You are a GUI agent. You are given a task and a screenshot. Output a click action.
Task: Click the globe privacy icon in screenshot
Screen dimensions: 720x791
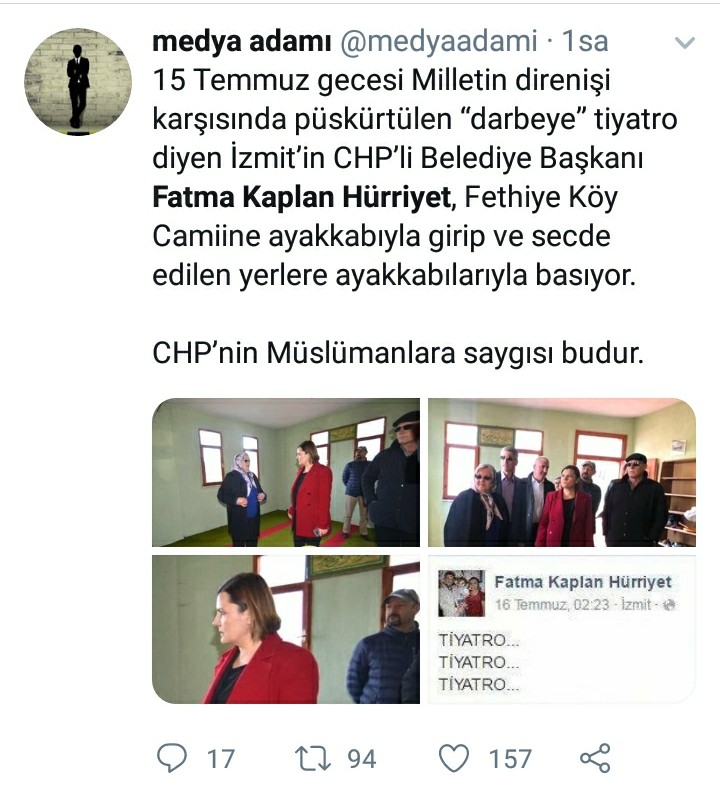670,604
